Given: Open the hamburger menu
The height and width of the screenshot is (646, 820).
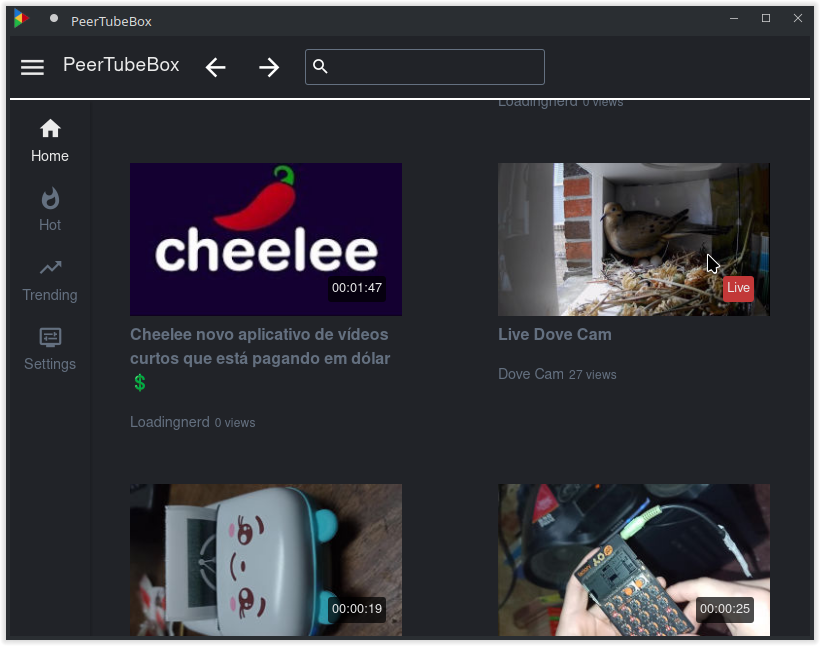Looking at the screenshot, I should [x=32, y=67].
